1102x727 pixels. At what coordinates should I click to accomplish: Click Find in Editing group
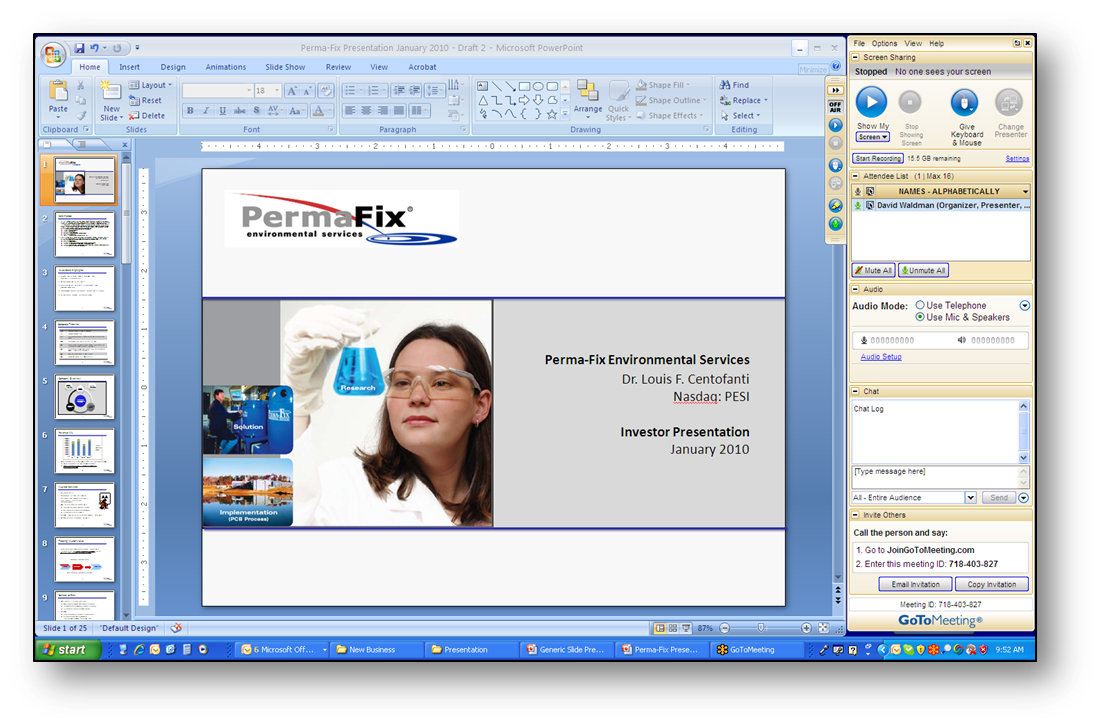click(734, 85)
